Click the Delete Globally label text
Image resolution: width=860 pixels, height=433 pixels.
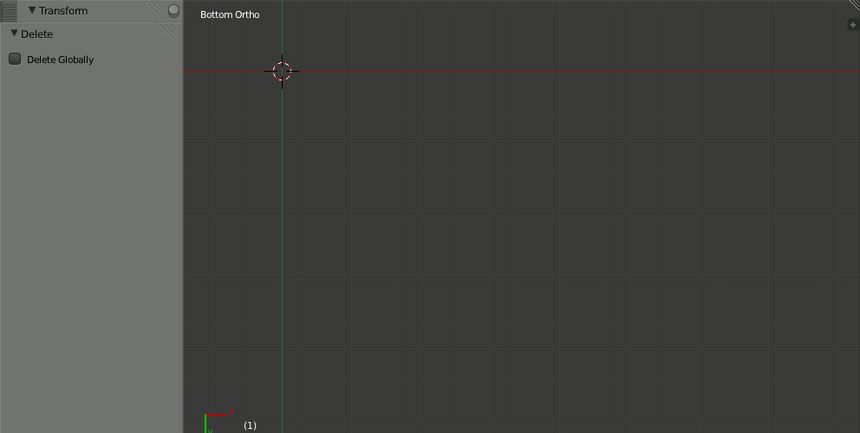60,60
